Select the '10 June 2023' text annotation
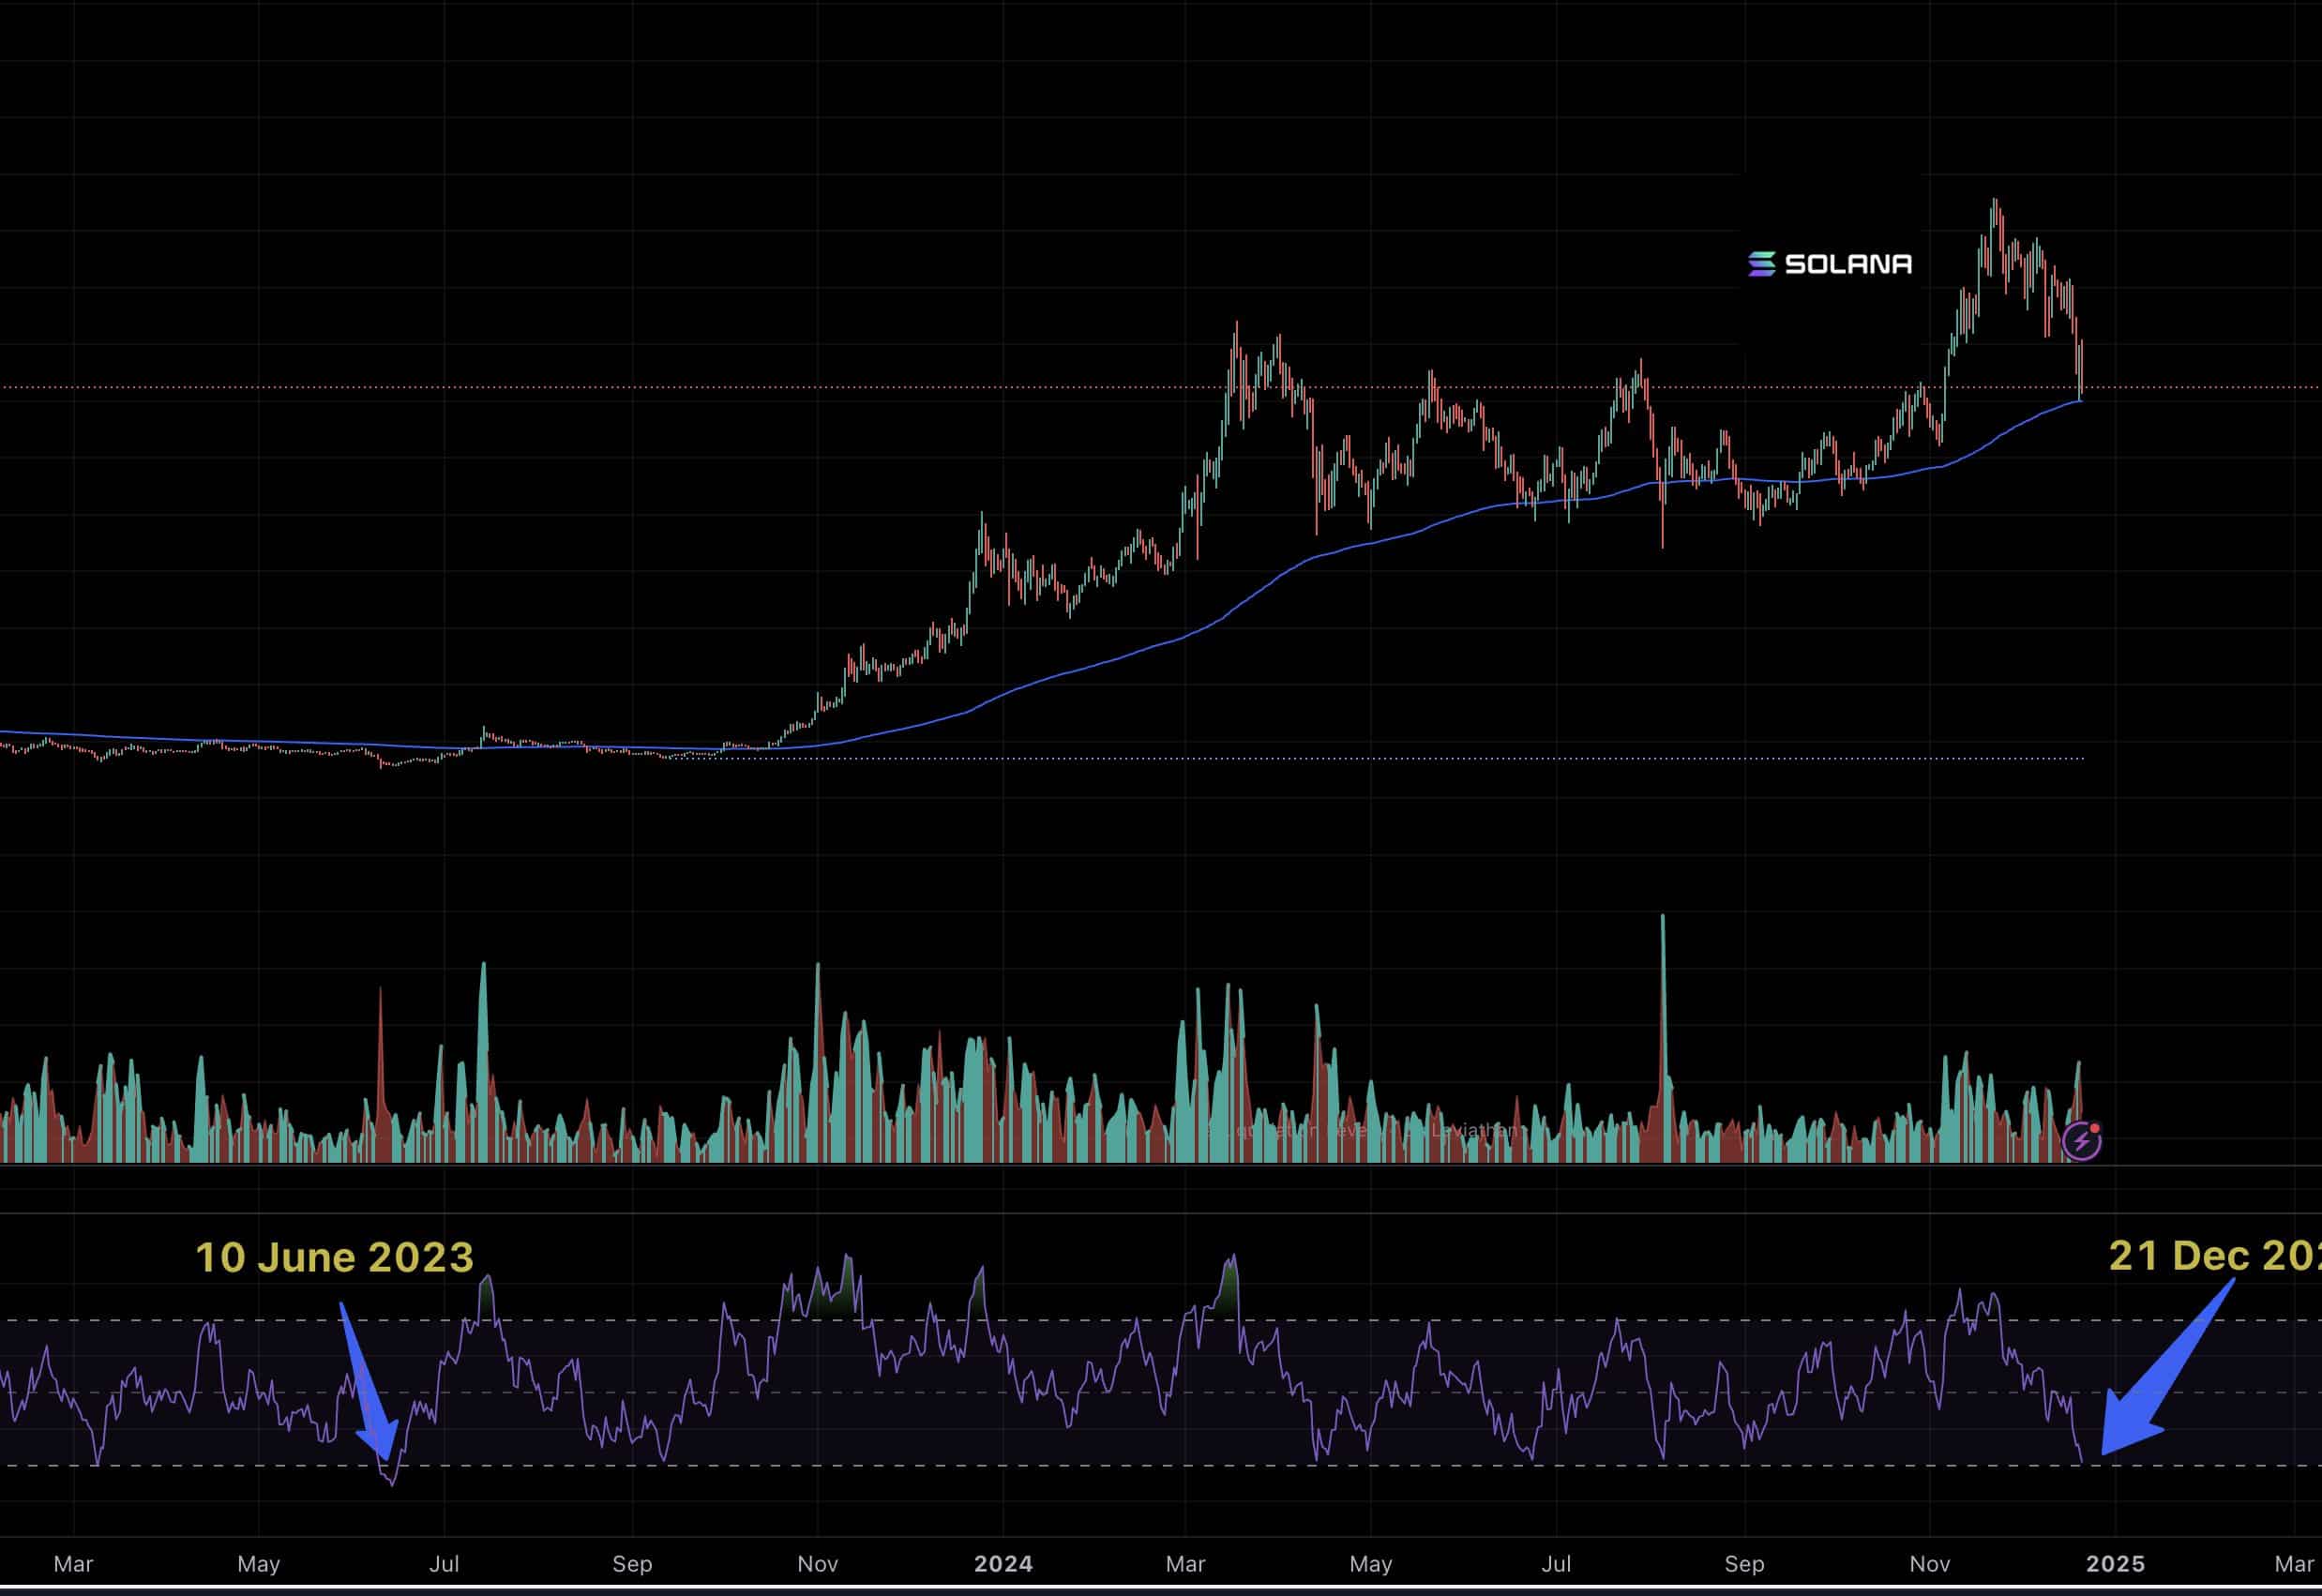This screenshot has width=2322, height=1596. [334, 1258]
